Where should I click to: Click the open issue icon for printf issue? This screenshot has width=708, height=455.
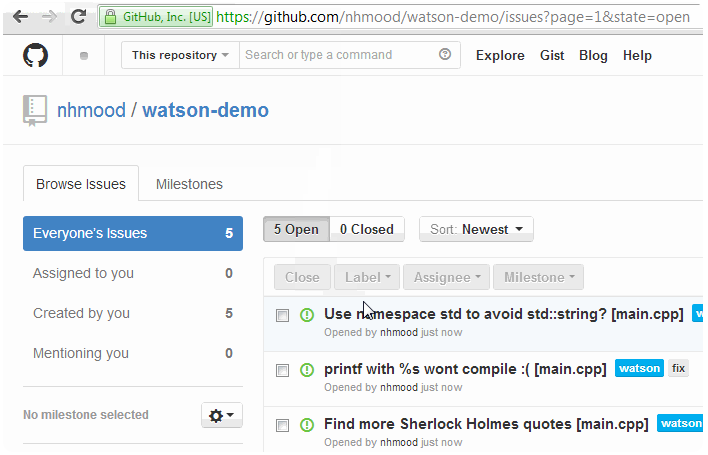pyautogui.click(x=307, y=369)
